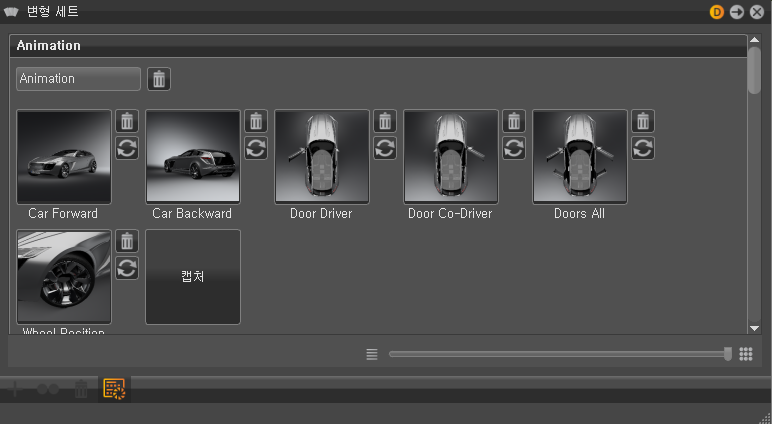Image resolution: width=772 pixels, height=424 pixels.
Task: Delete the Animation variant set group
Action: (x=159, y=79)
